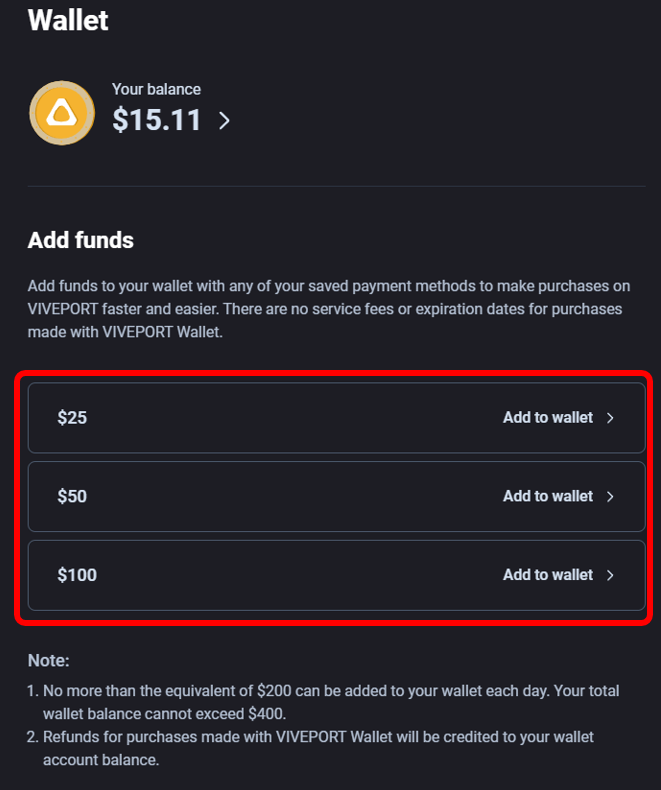
Task: Click the chevron arrow on the $100 row
Action: pos(611,575)
